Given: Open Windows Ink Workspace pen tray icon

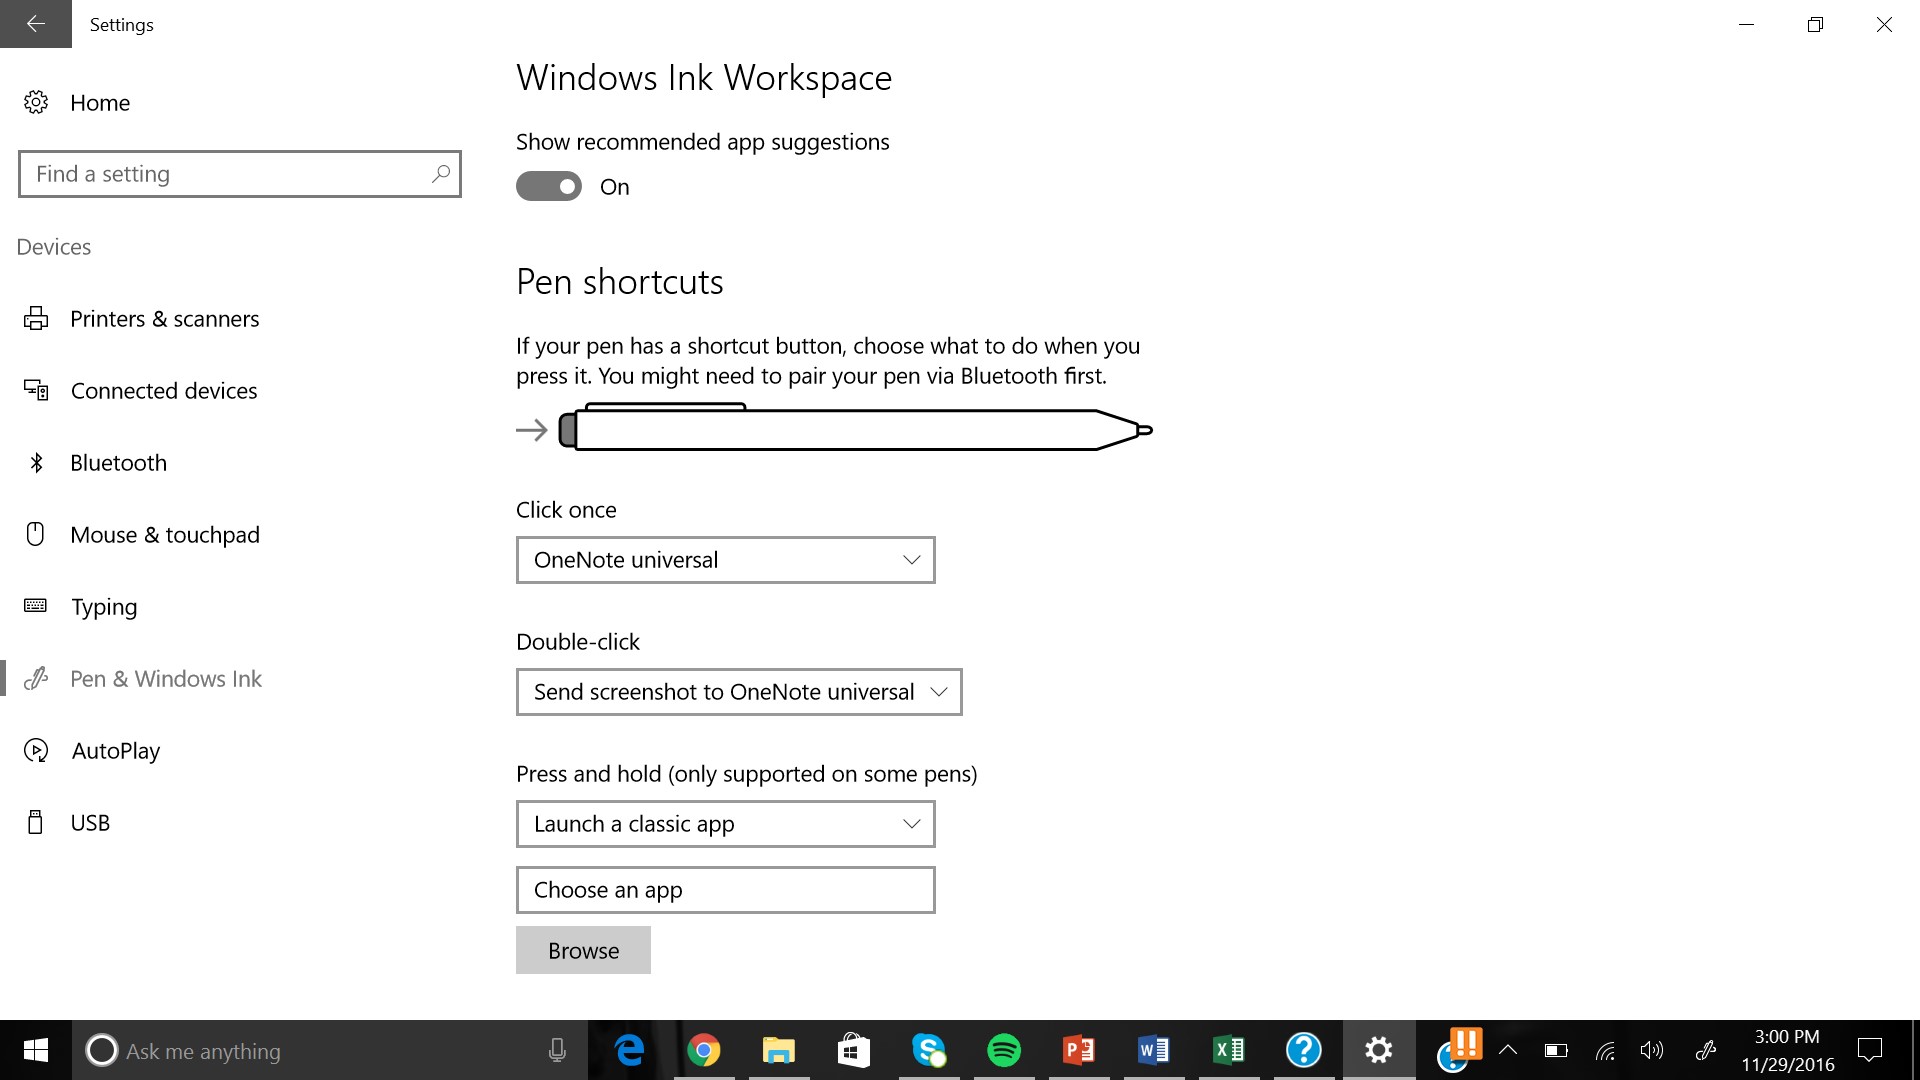Looking at the screenshot, I should pyautogui.click(x=1706, y=1050).
